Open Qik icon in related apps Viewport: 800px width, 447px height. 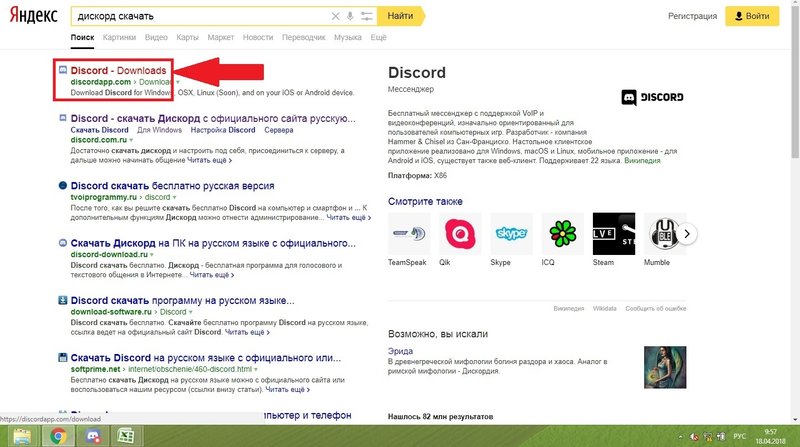pyautogui.click(x=460, y=234)
